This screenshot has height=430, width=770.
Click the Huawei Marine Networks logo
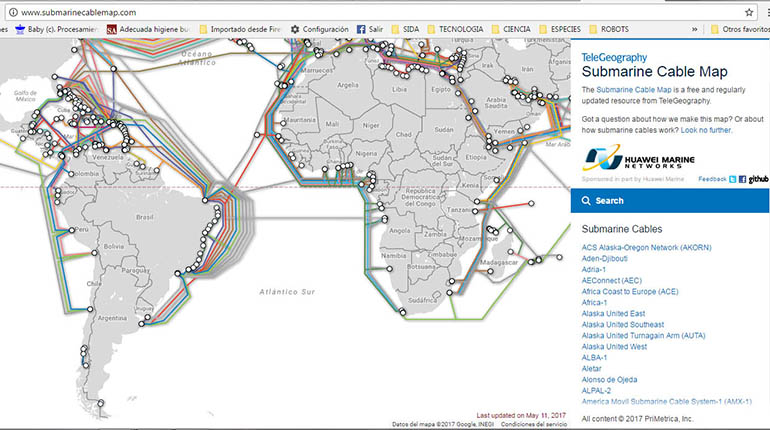pyautogui.click(x=638, y=158)
